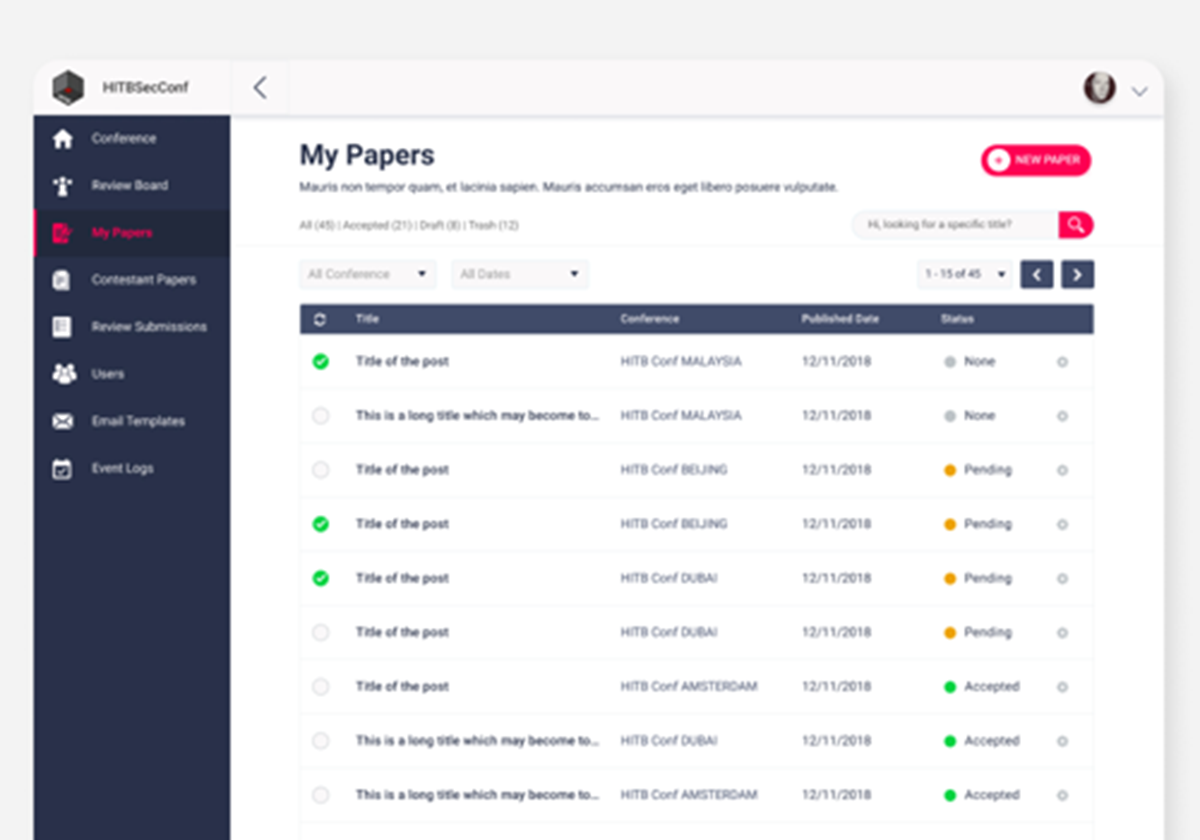Viewport: 1200px width, 840px height.
Task: Uncheck the second BEIJING row checkbox
Action: [x=320, y=524]
